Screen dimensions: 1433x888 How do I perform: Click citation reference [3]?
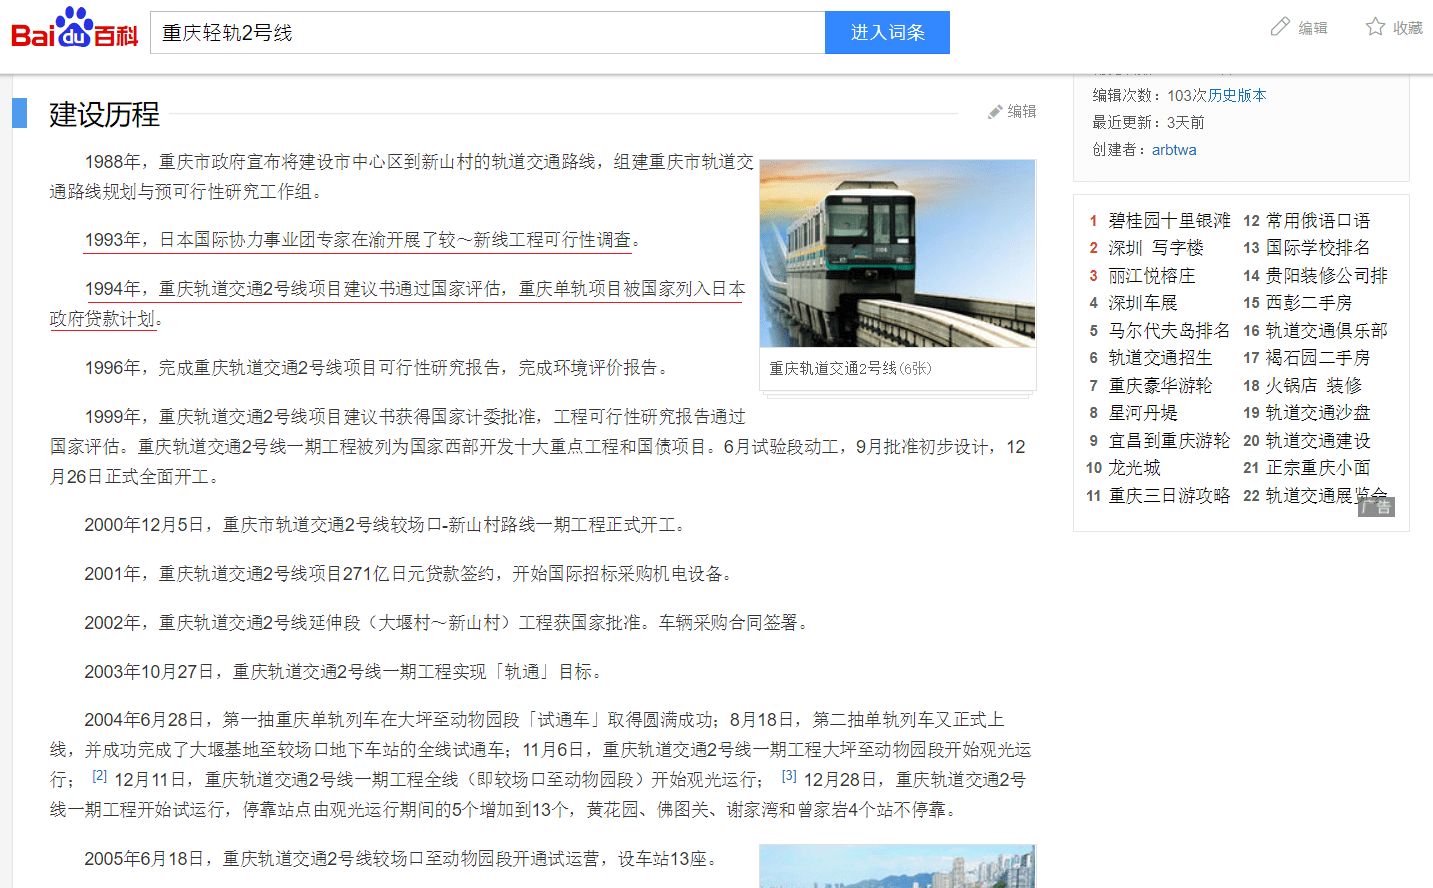pos(789,775)
